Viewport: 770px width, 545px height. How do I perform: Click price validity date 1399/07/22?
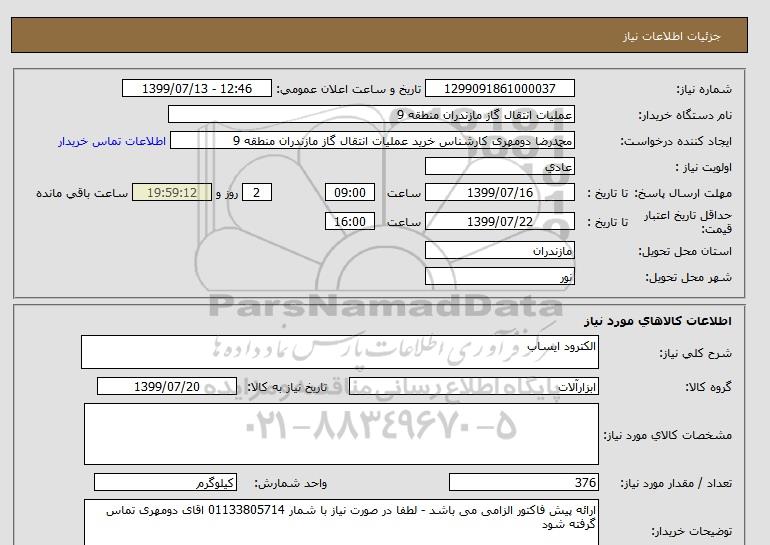coord(499,221)
